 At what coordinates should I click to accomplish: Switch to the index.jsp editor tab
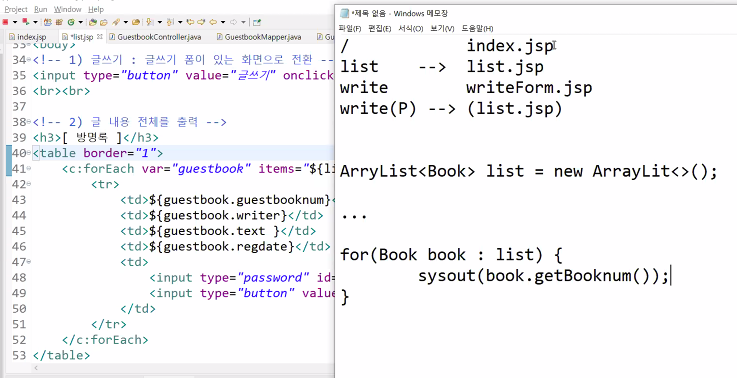[x=28, y=37]
